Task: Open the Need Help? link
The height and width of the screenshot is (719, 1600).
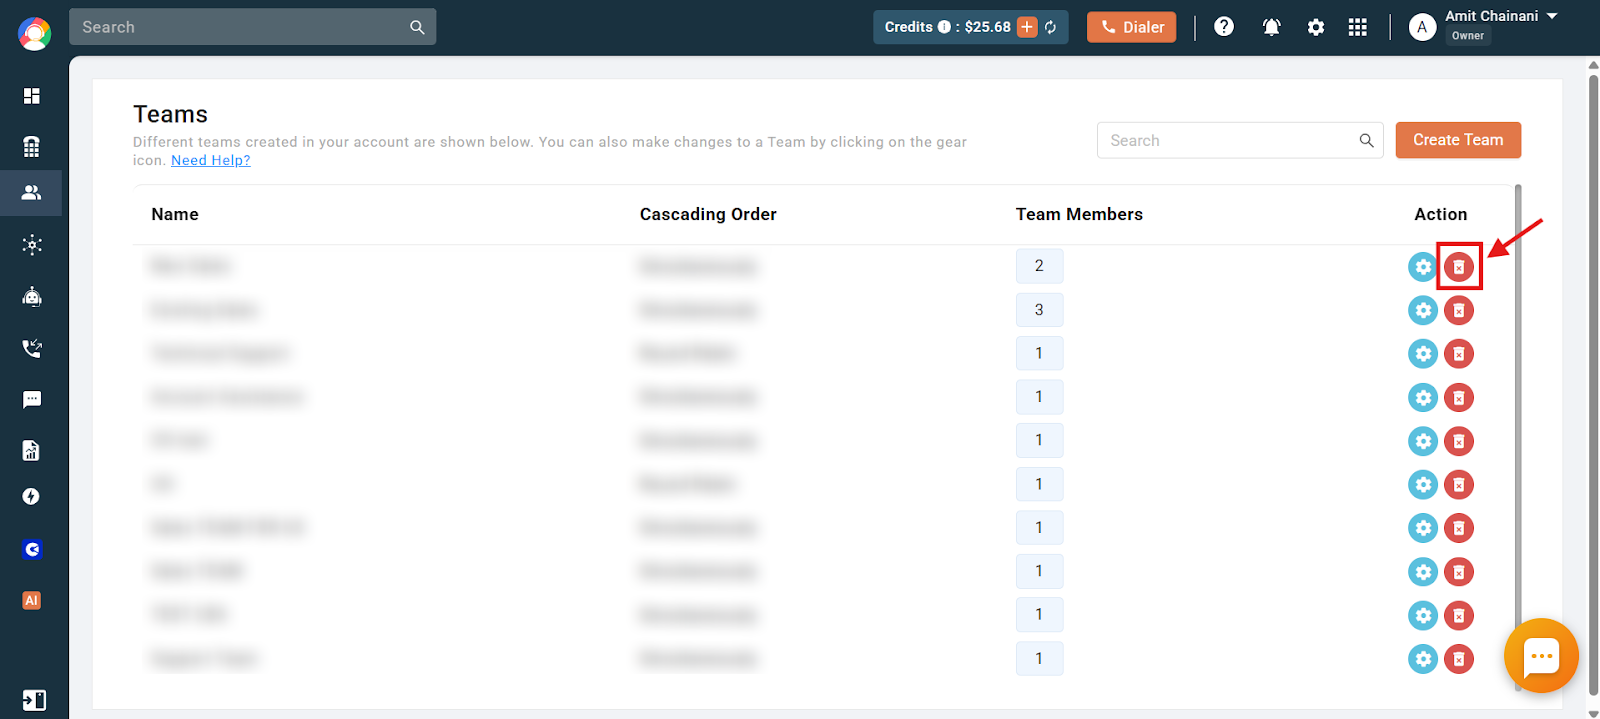Action: point(211,160)
